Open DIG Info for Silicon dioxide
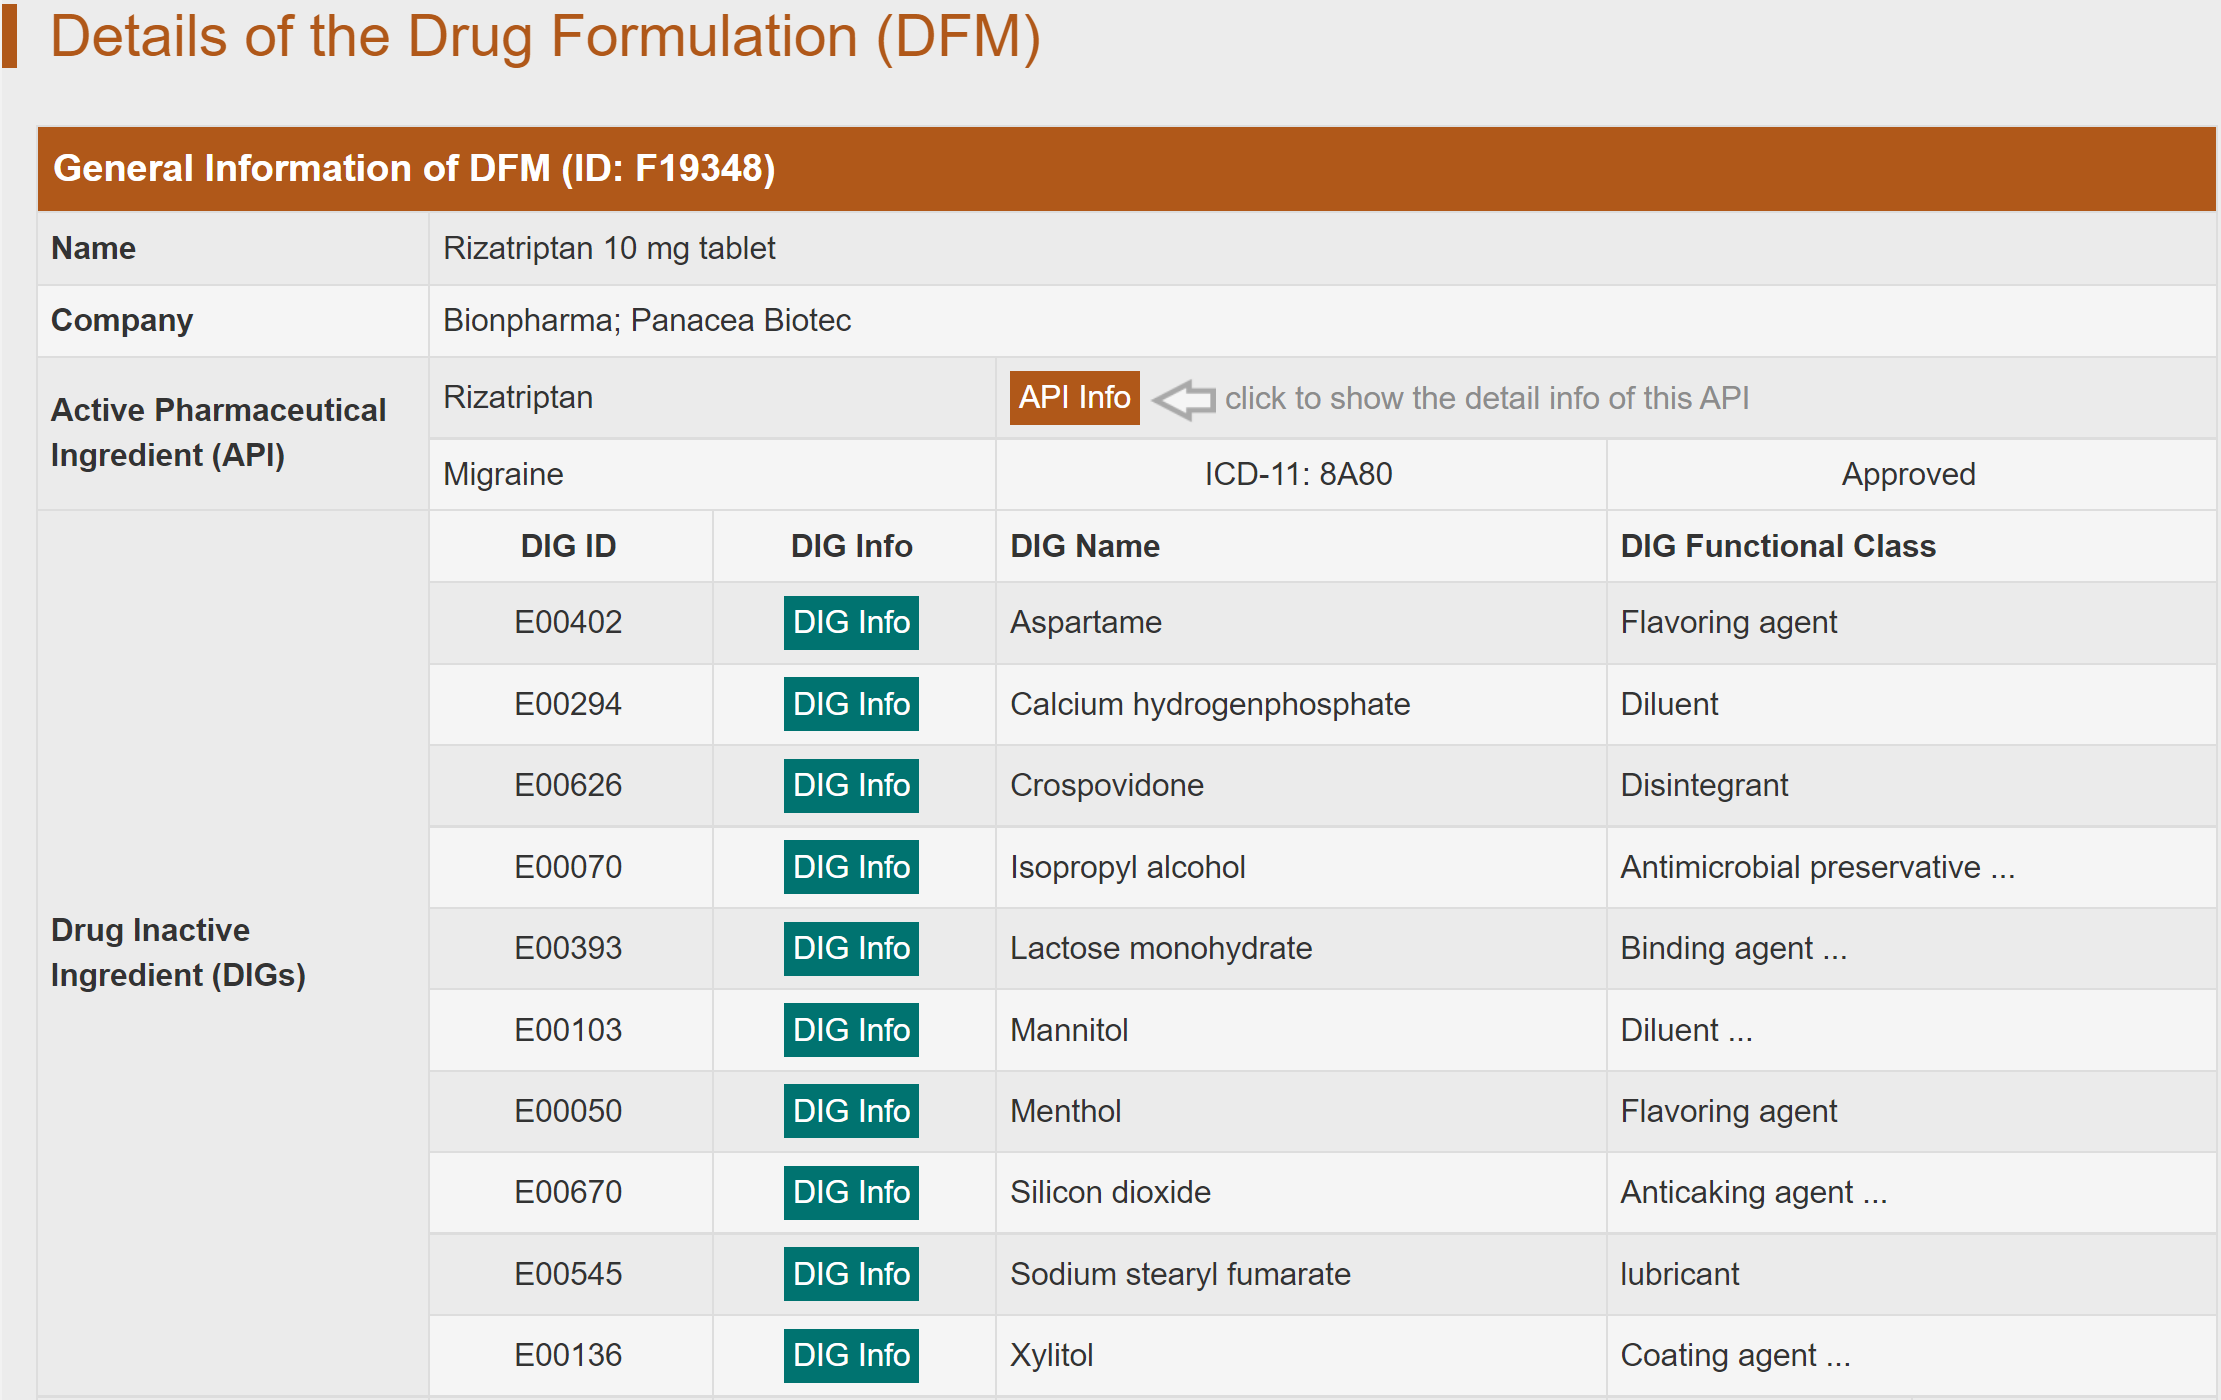 click(850, 1192)
